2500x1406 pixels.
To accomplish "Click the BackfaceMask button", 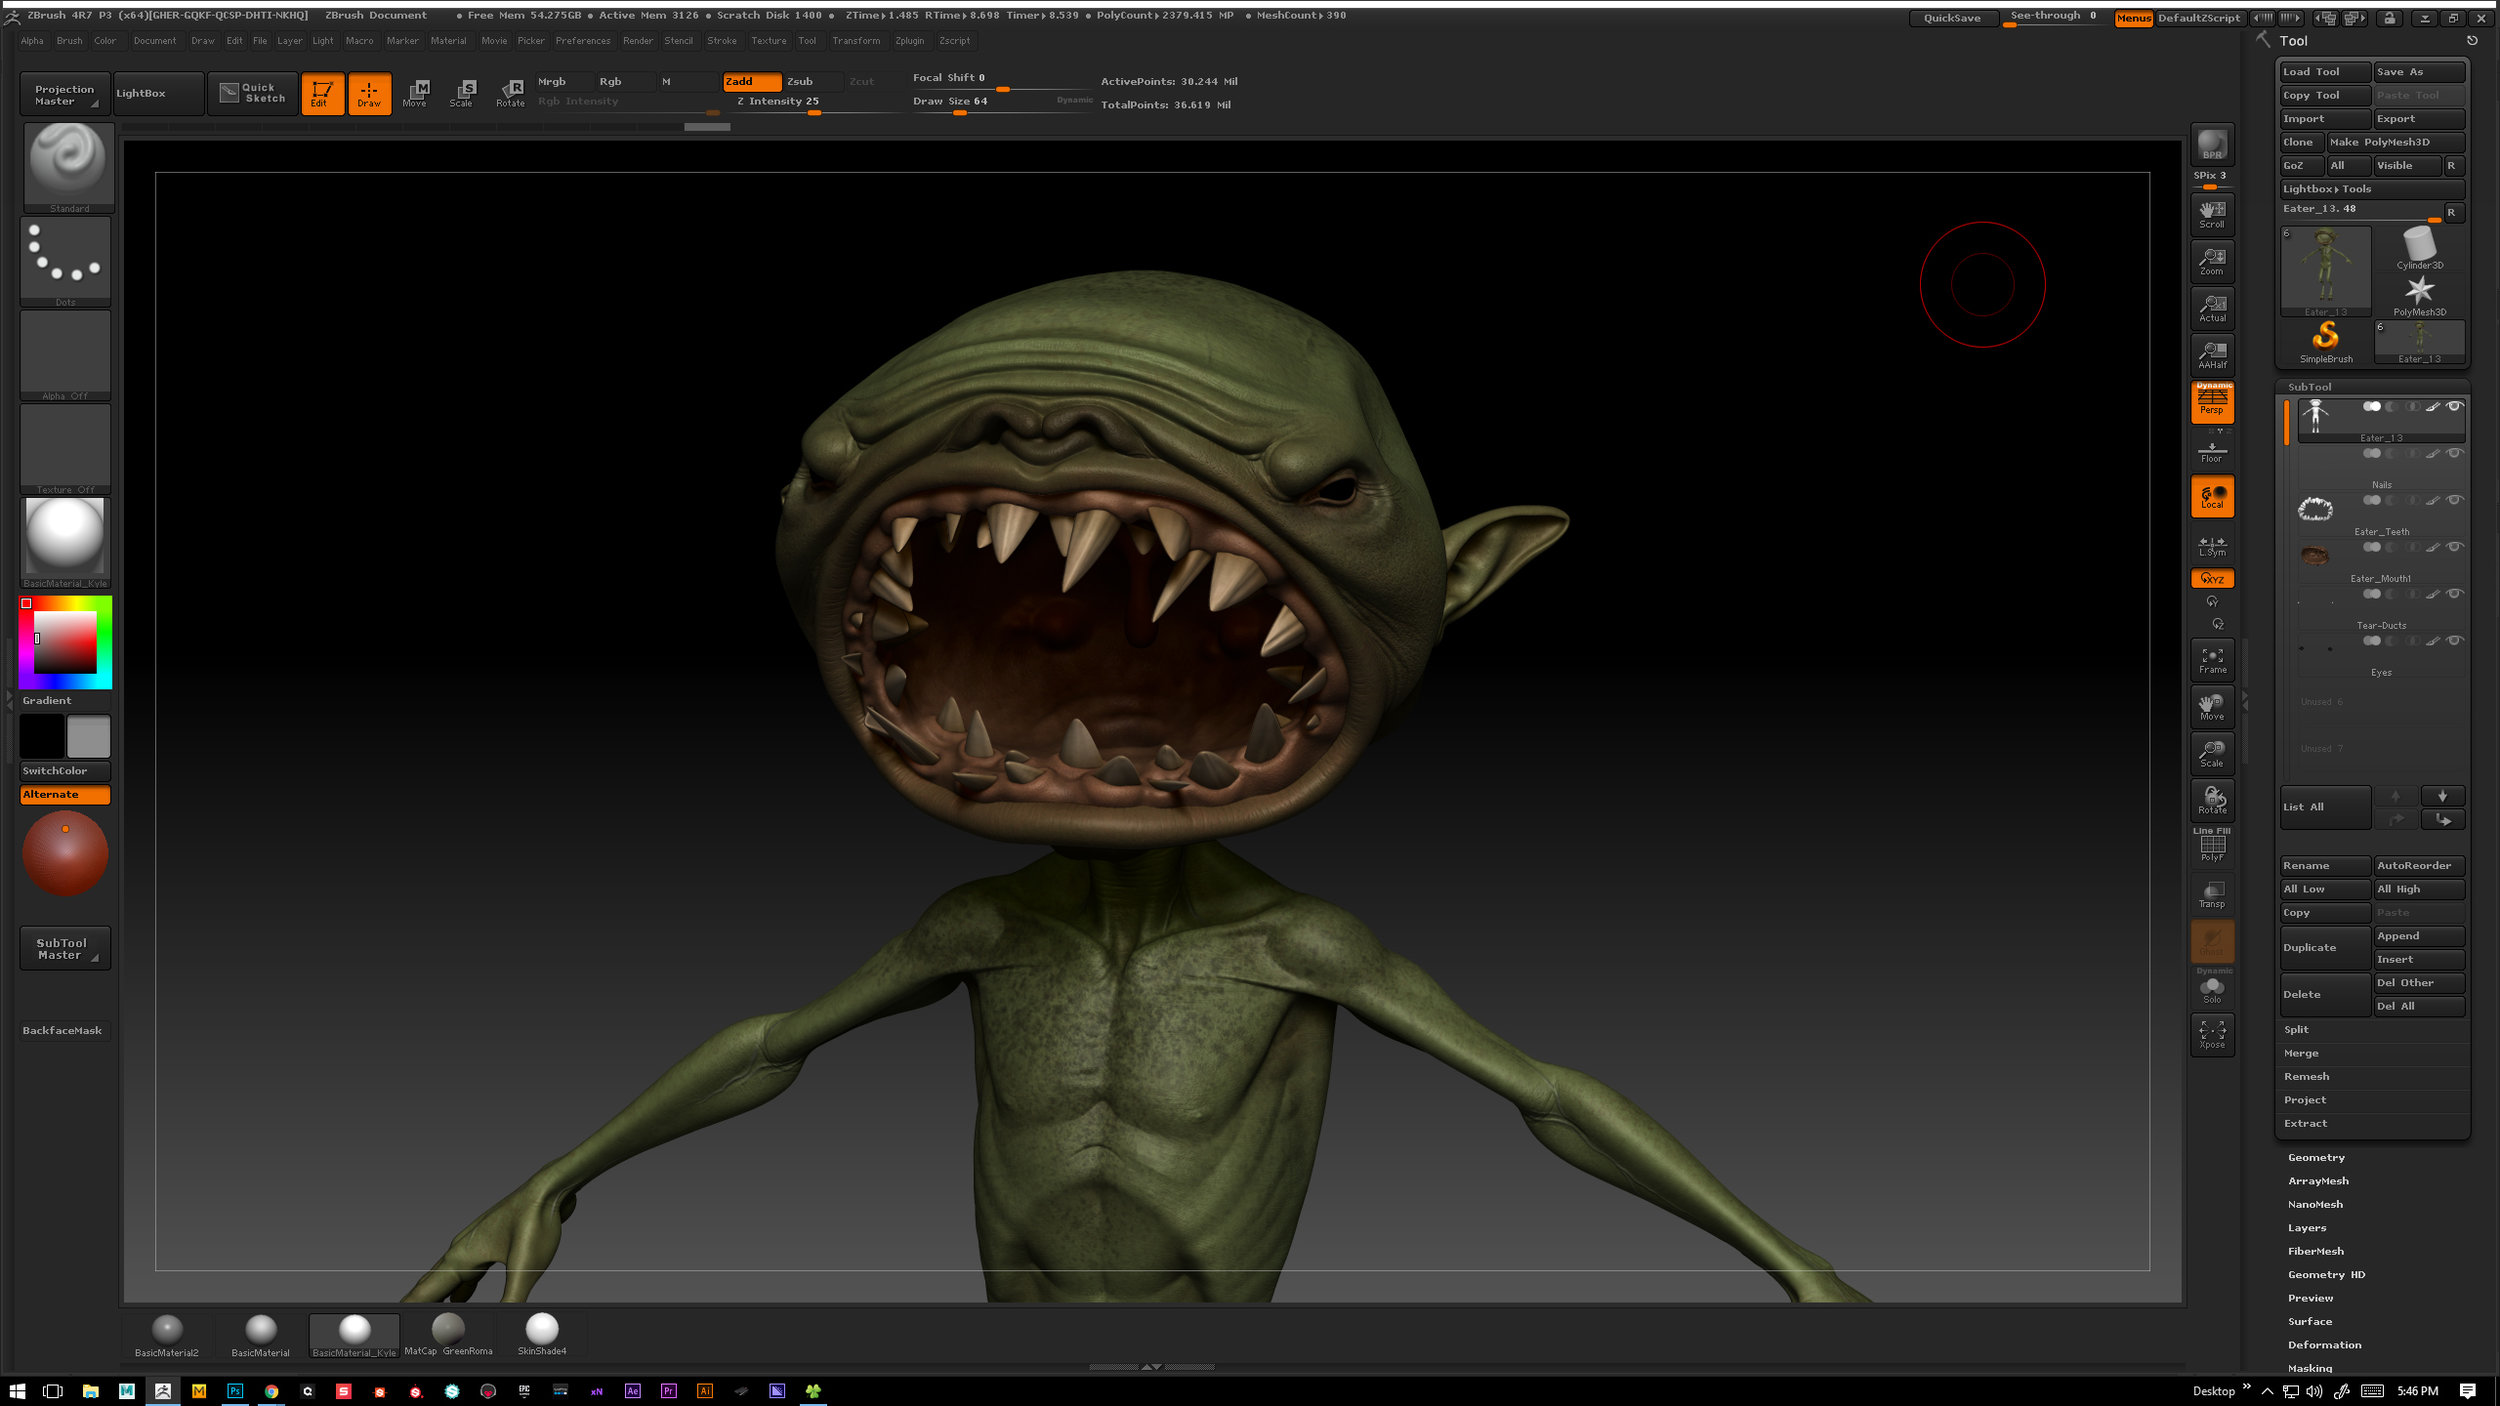I will point(66,1031).
